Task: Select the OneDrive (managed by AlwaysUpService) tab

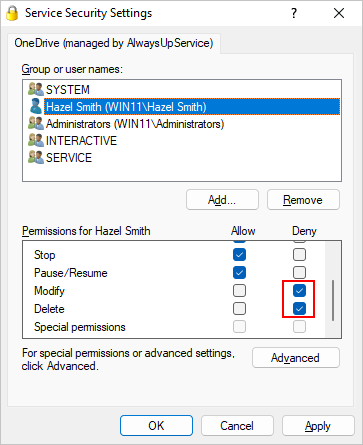Action: [x=114, y=43]
